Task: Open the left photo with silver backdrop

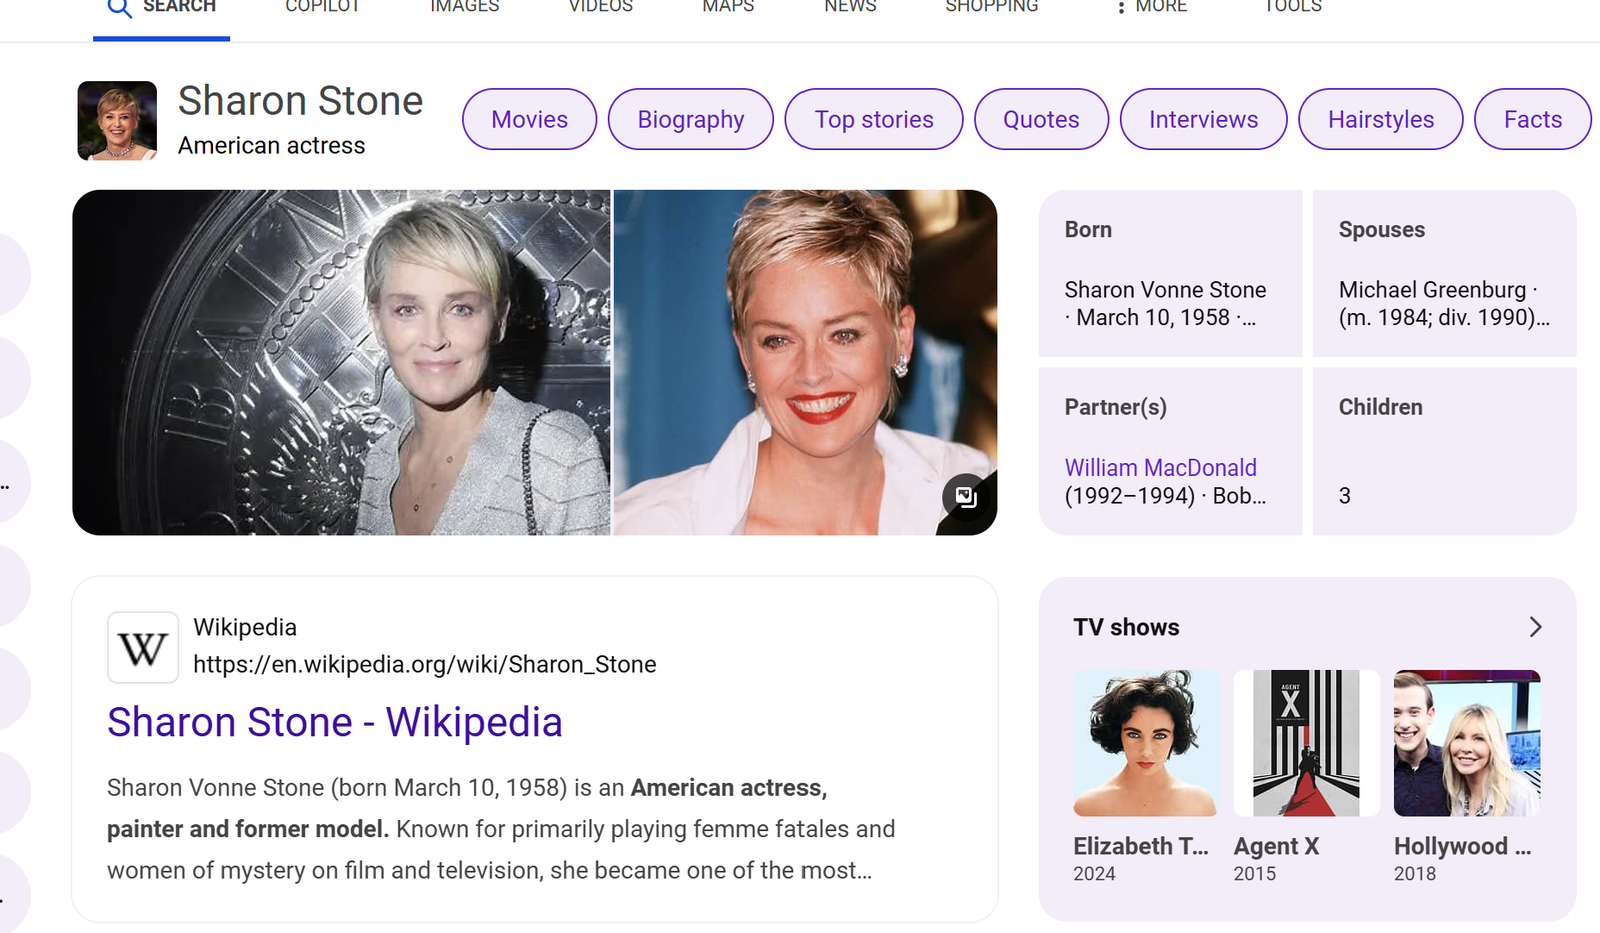Action: click(x=341, y=362)
